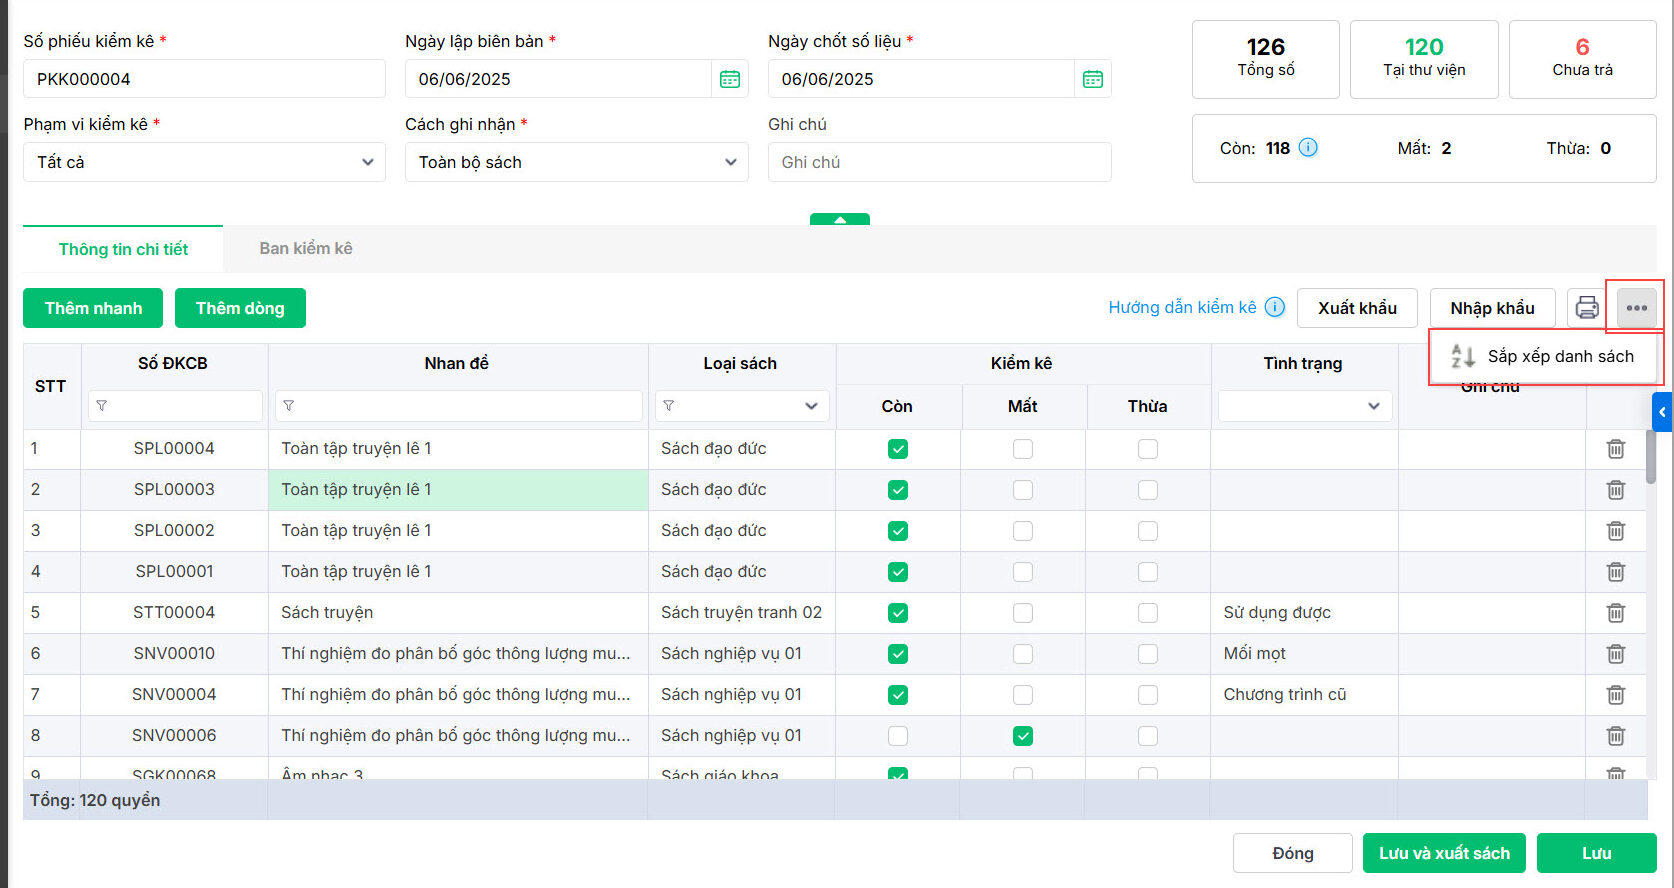
Task: Click the Ghi chú input field
Action: pyautogui.click(x=939, y=162)
